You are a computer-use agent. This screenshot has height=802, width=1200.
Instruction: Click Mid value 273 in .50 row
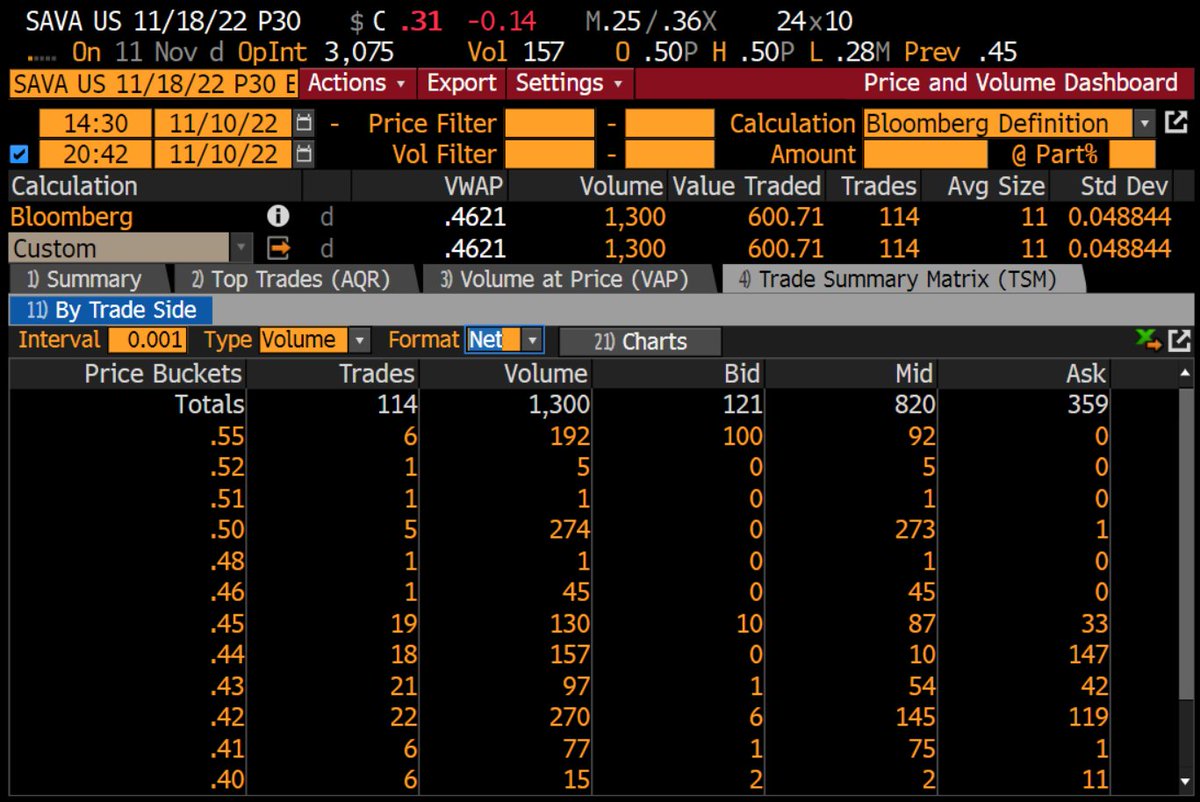[x=914, y=529]
